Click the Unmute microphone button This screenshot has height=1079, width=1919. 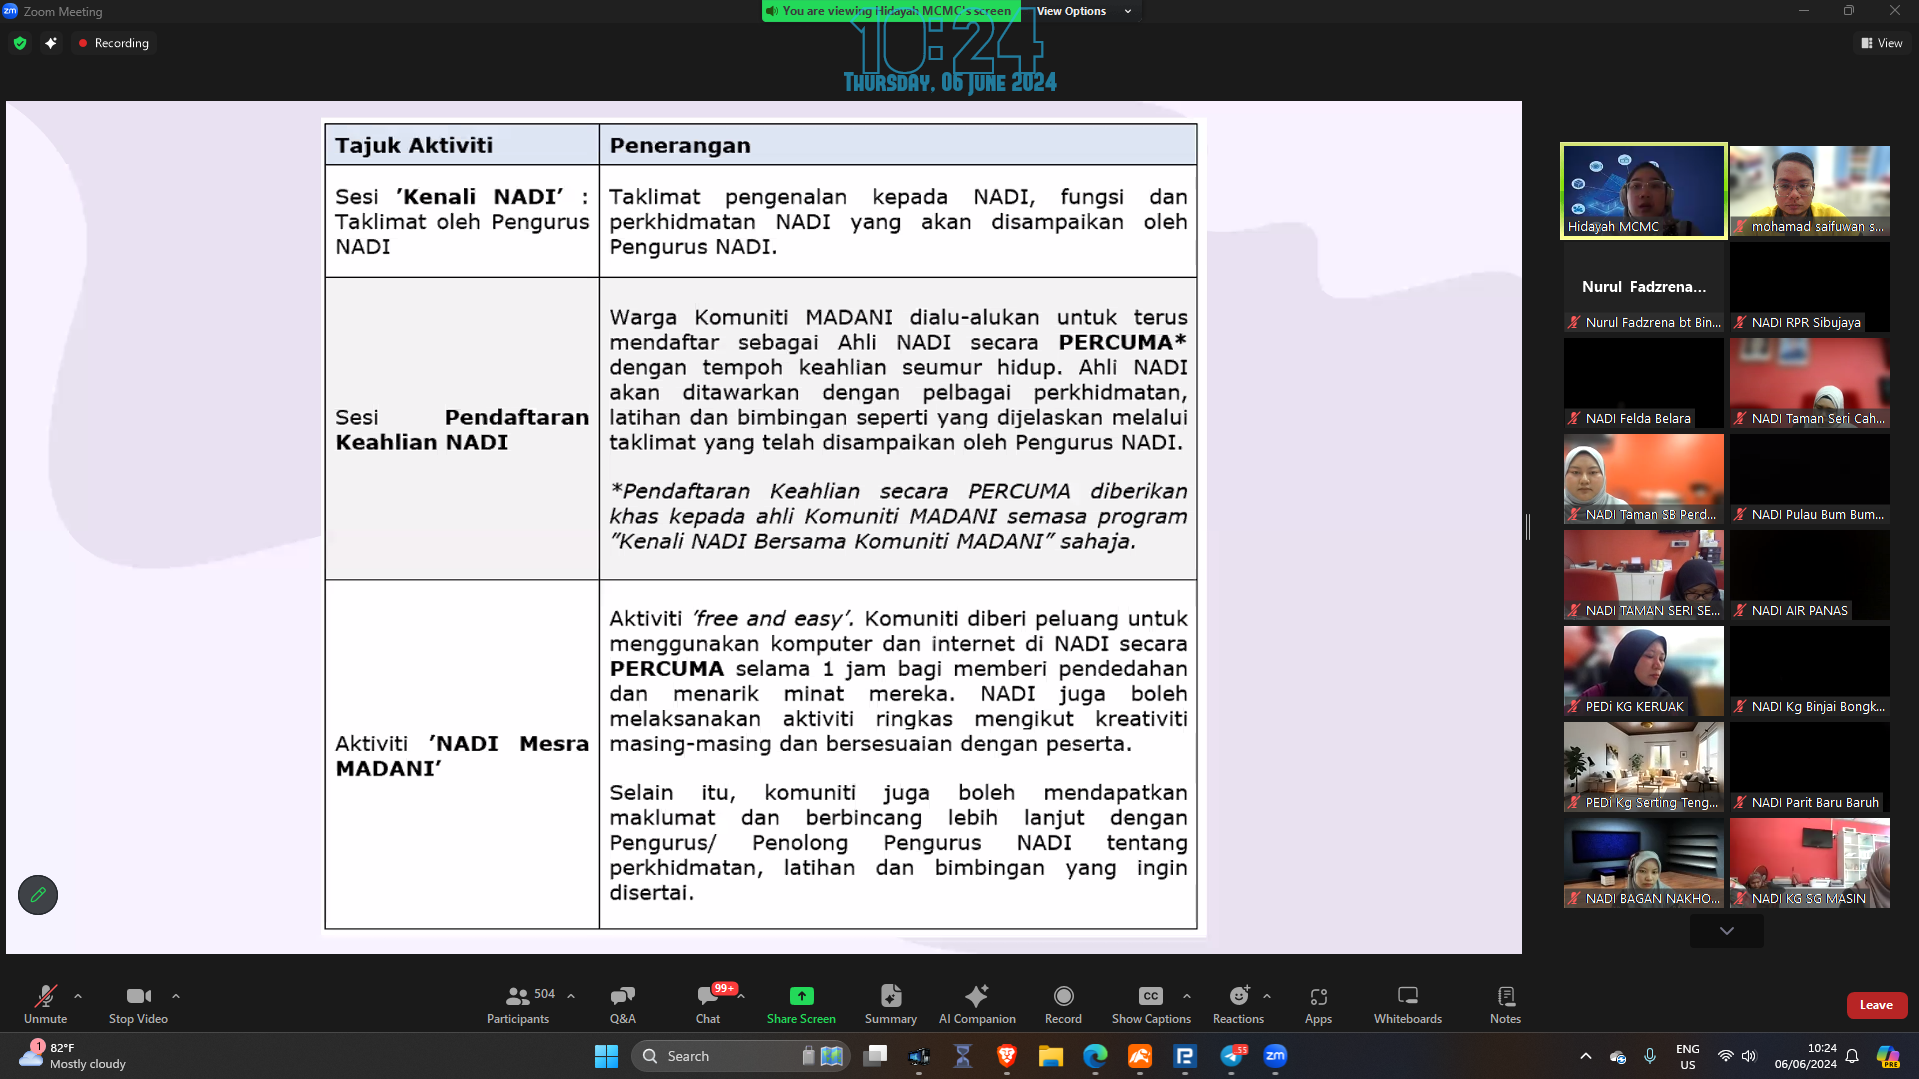[45, 1004]
